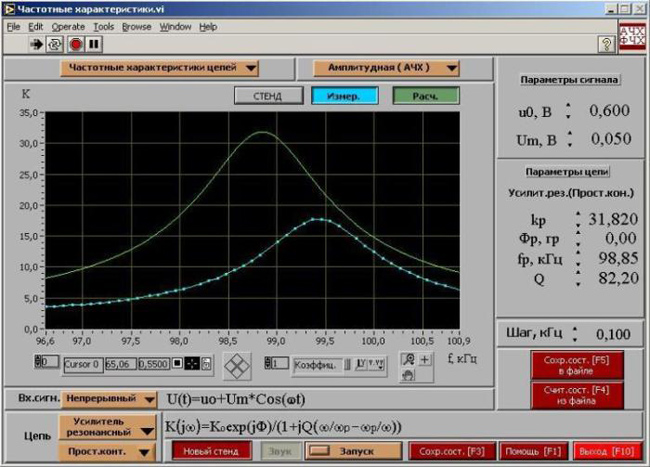Click the Коэффиц. scale name field

click(x=317, y=365)
